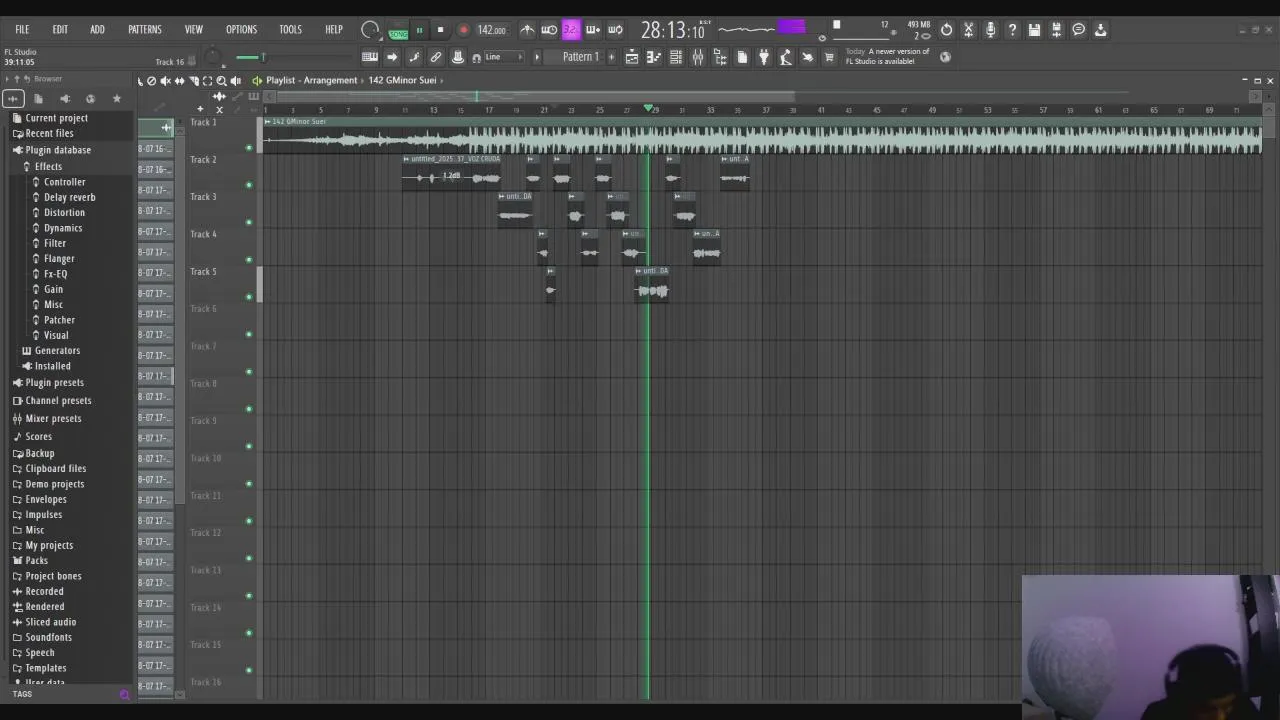Click the 142 GMinor Suei breadcrumb
The image size is (1280, 720).
tap(402, 80)
